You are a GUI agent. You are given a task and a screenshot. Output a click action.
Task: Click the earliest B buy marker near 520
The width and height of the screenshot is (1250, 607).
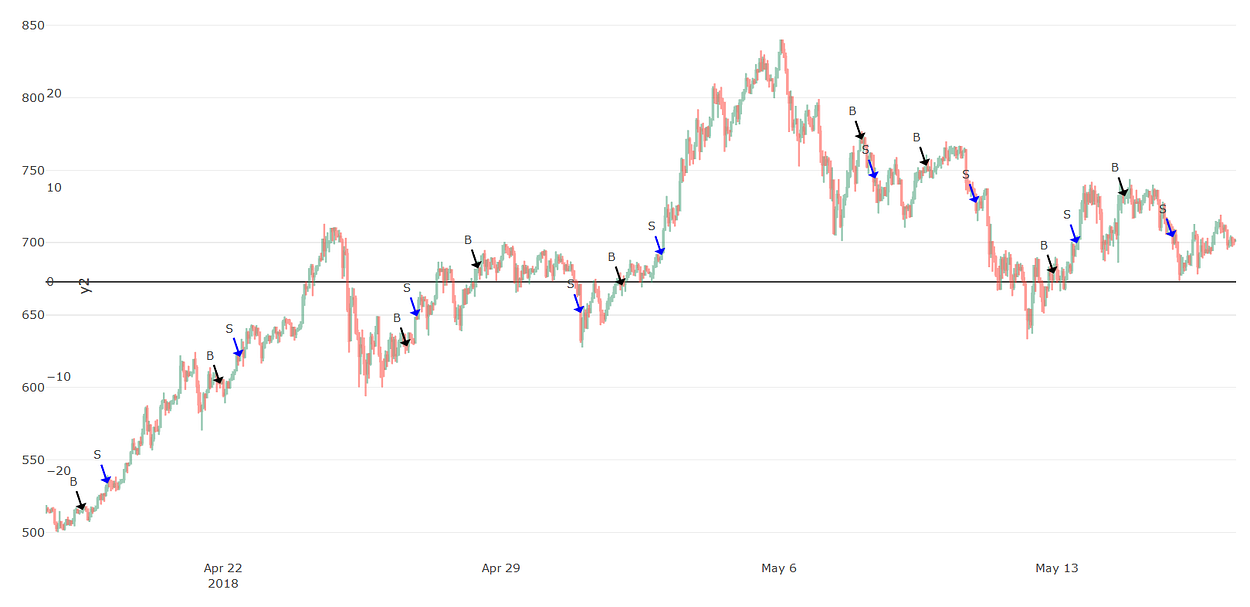pyautogui.click(x=73, y=481)
